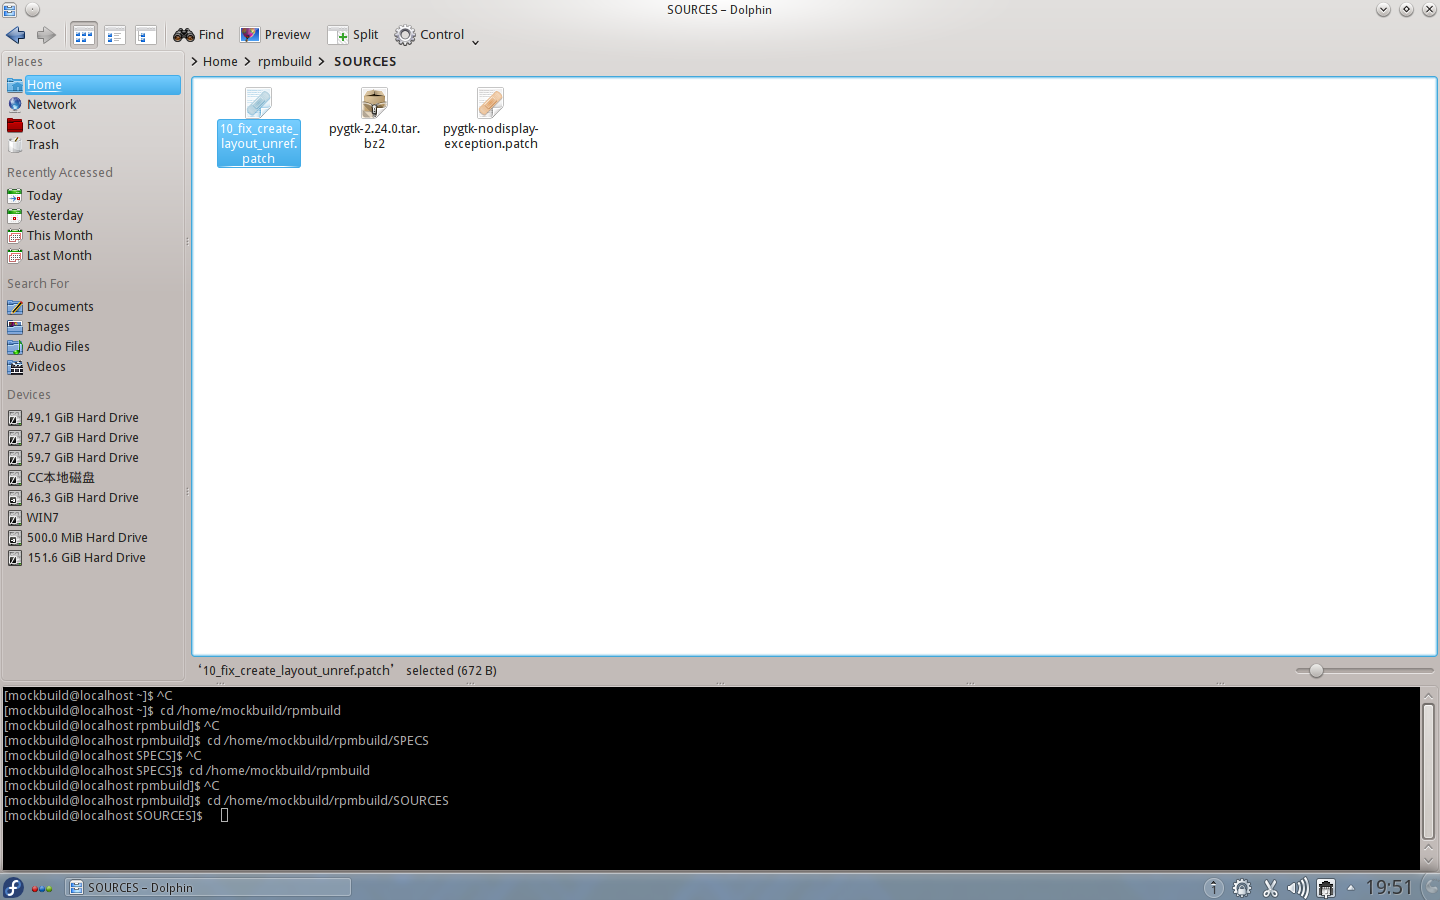Show files accessed Yesterday
The height and width of the screenshot is (900, 1440).
pyautogui.click(x=93, y=216)
